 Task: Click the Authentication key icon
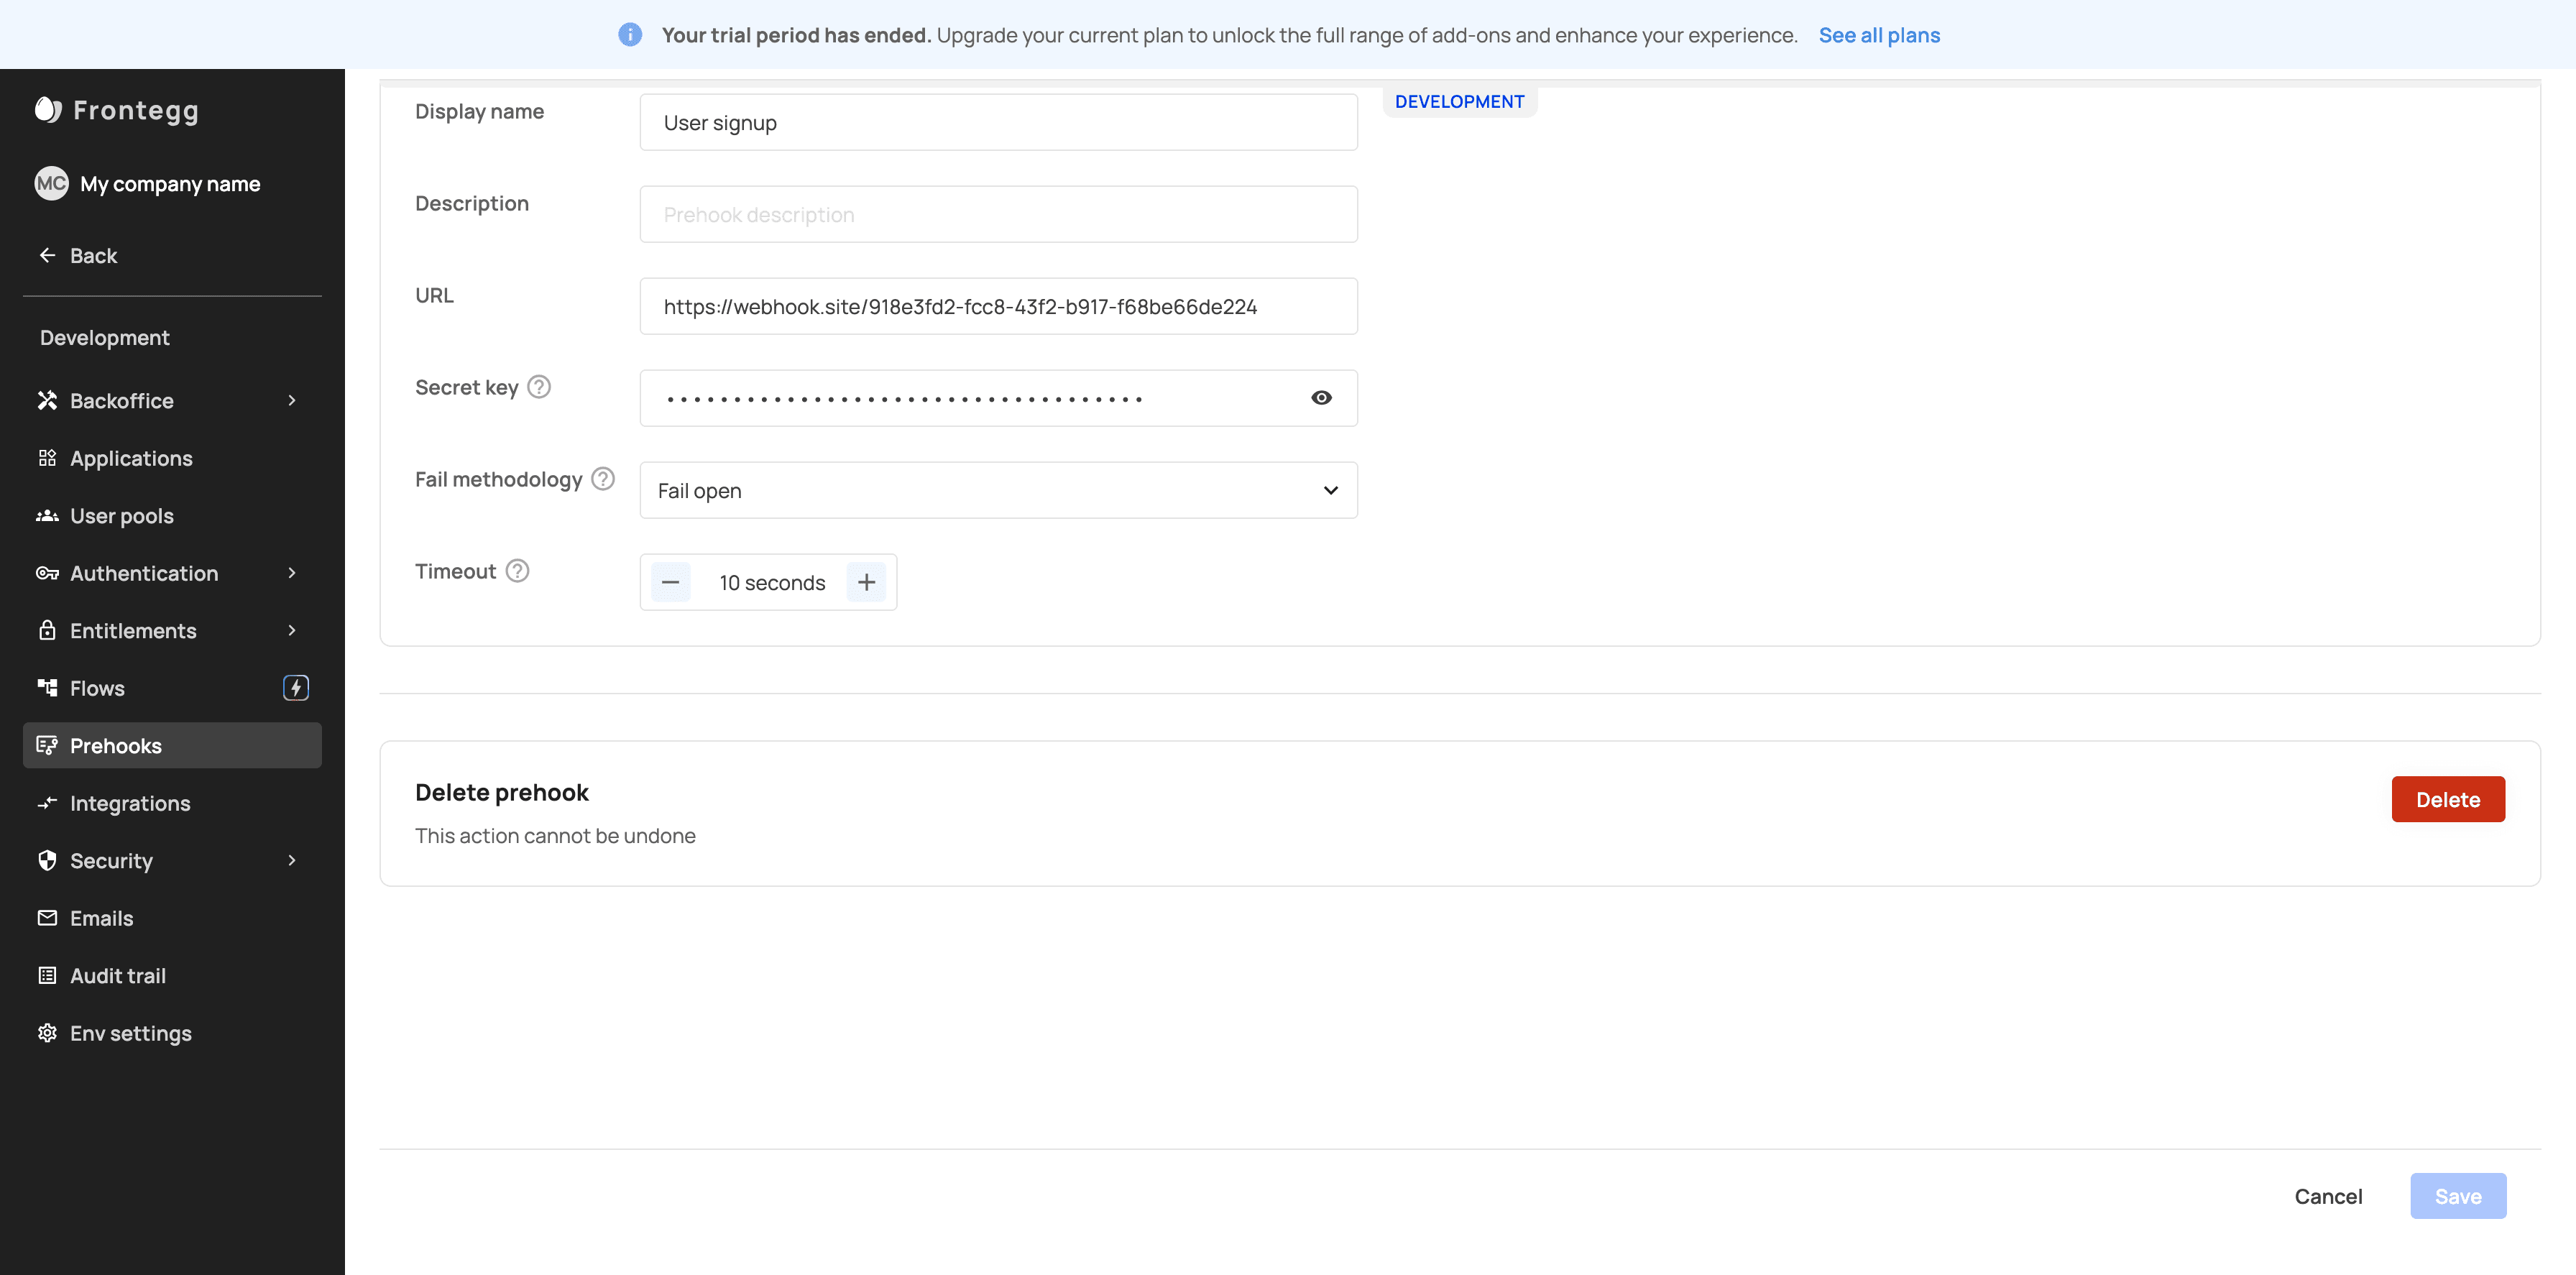(x=47, y=573)
